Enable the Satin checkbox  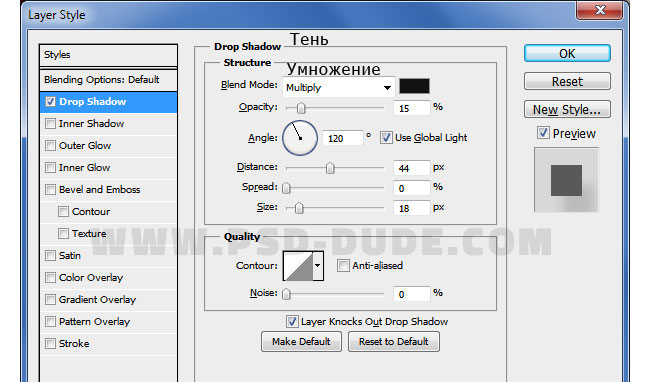tap(51, 256)
